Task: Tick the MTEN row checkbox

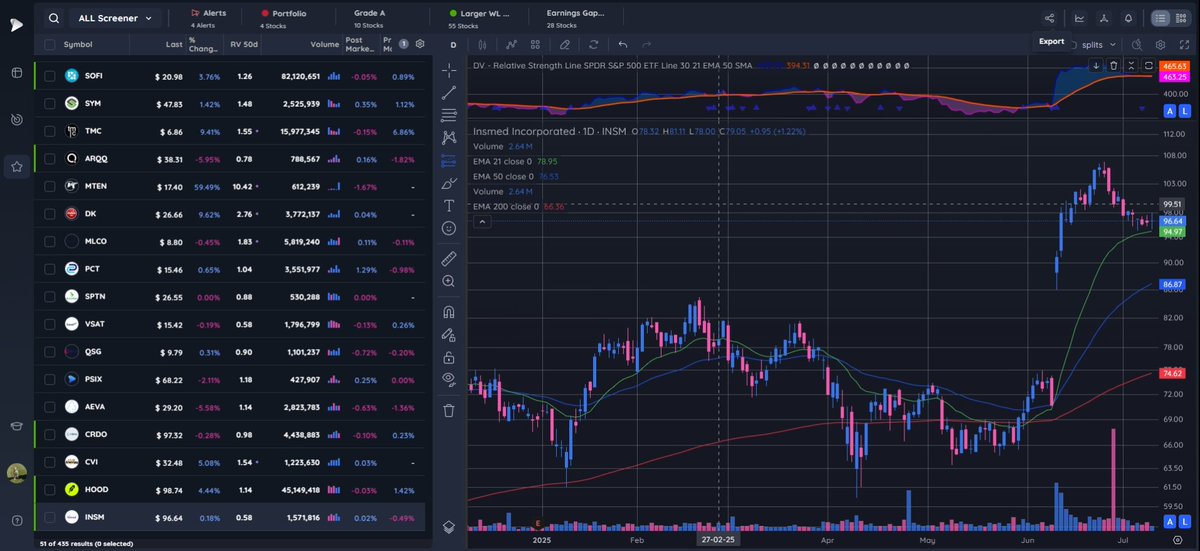Action: [49, 186]
